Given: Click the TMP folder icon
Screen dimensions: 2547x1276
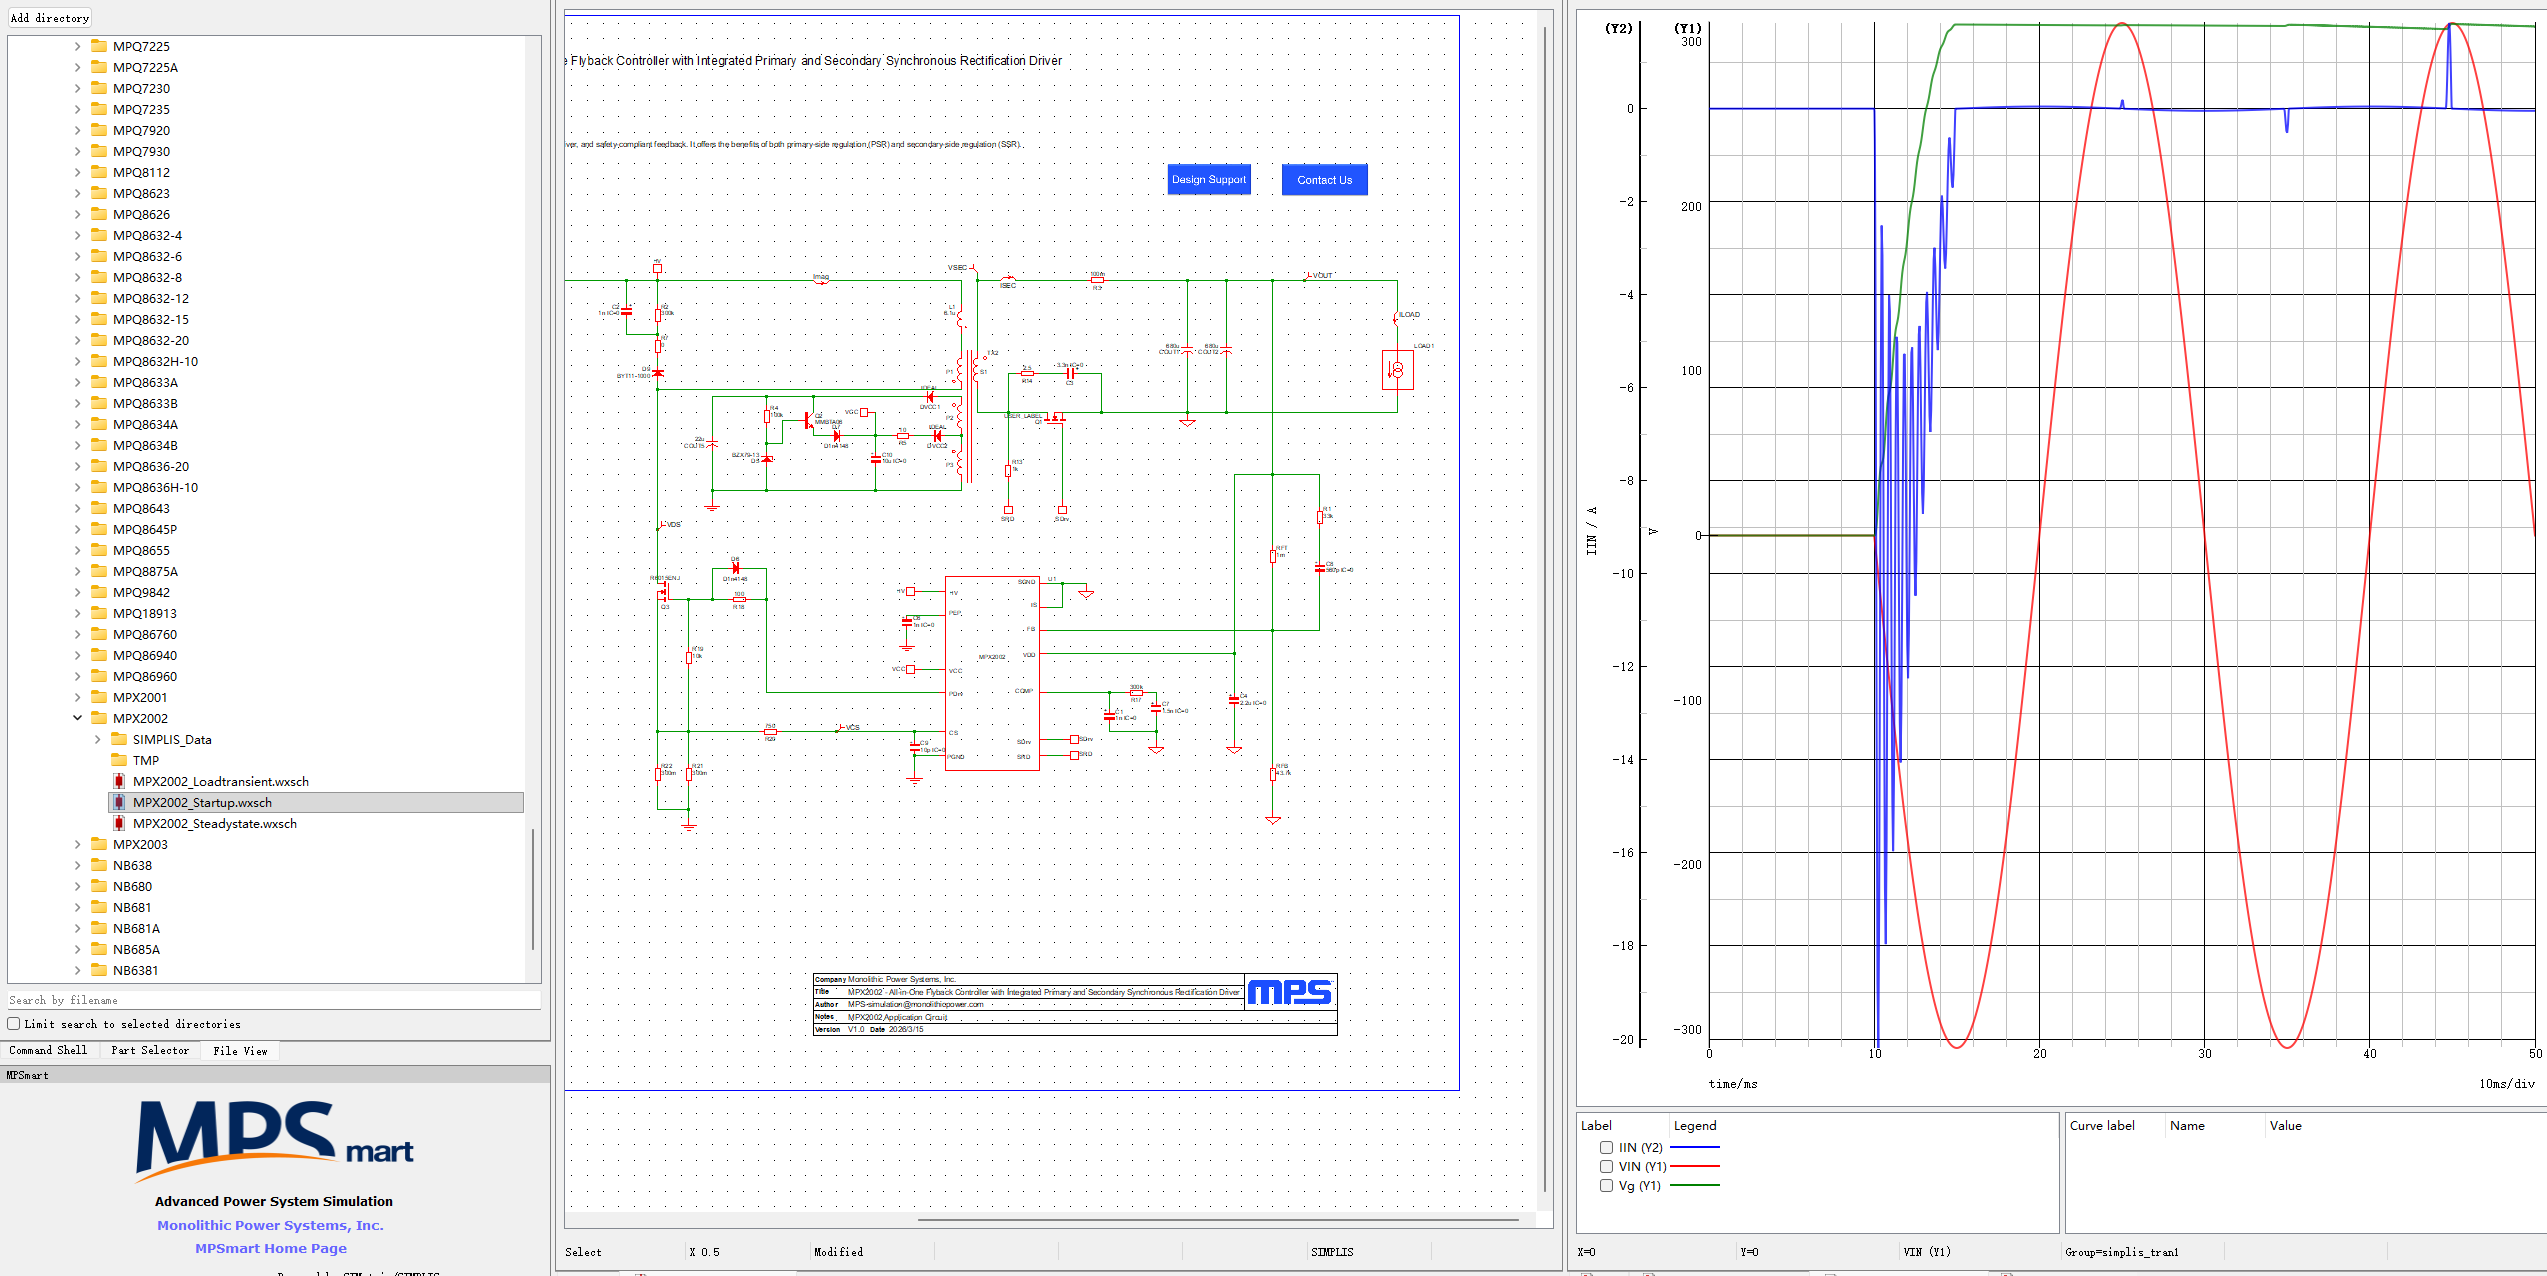Looking at the screenshot, I should [x=119, y=761].
